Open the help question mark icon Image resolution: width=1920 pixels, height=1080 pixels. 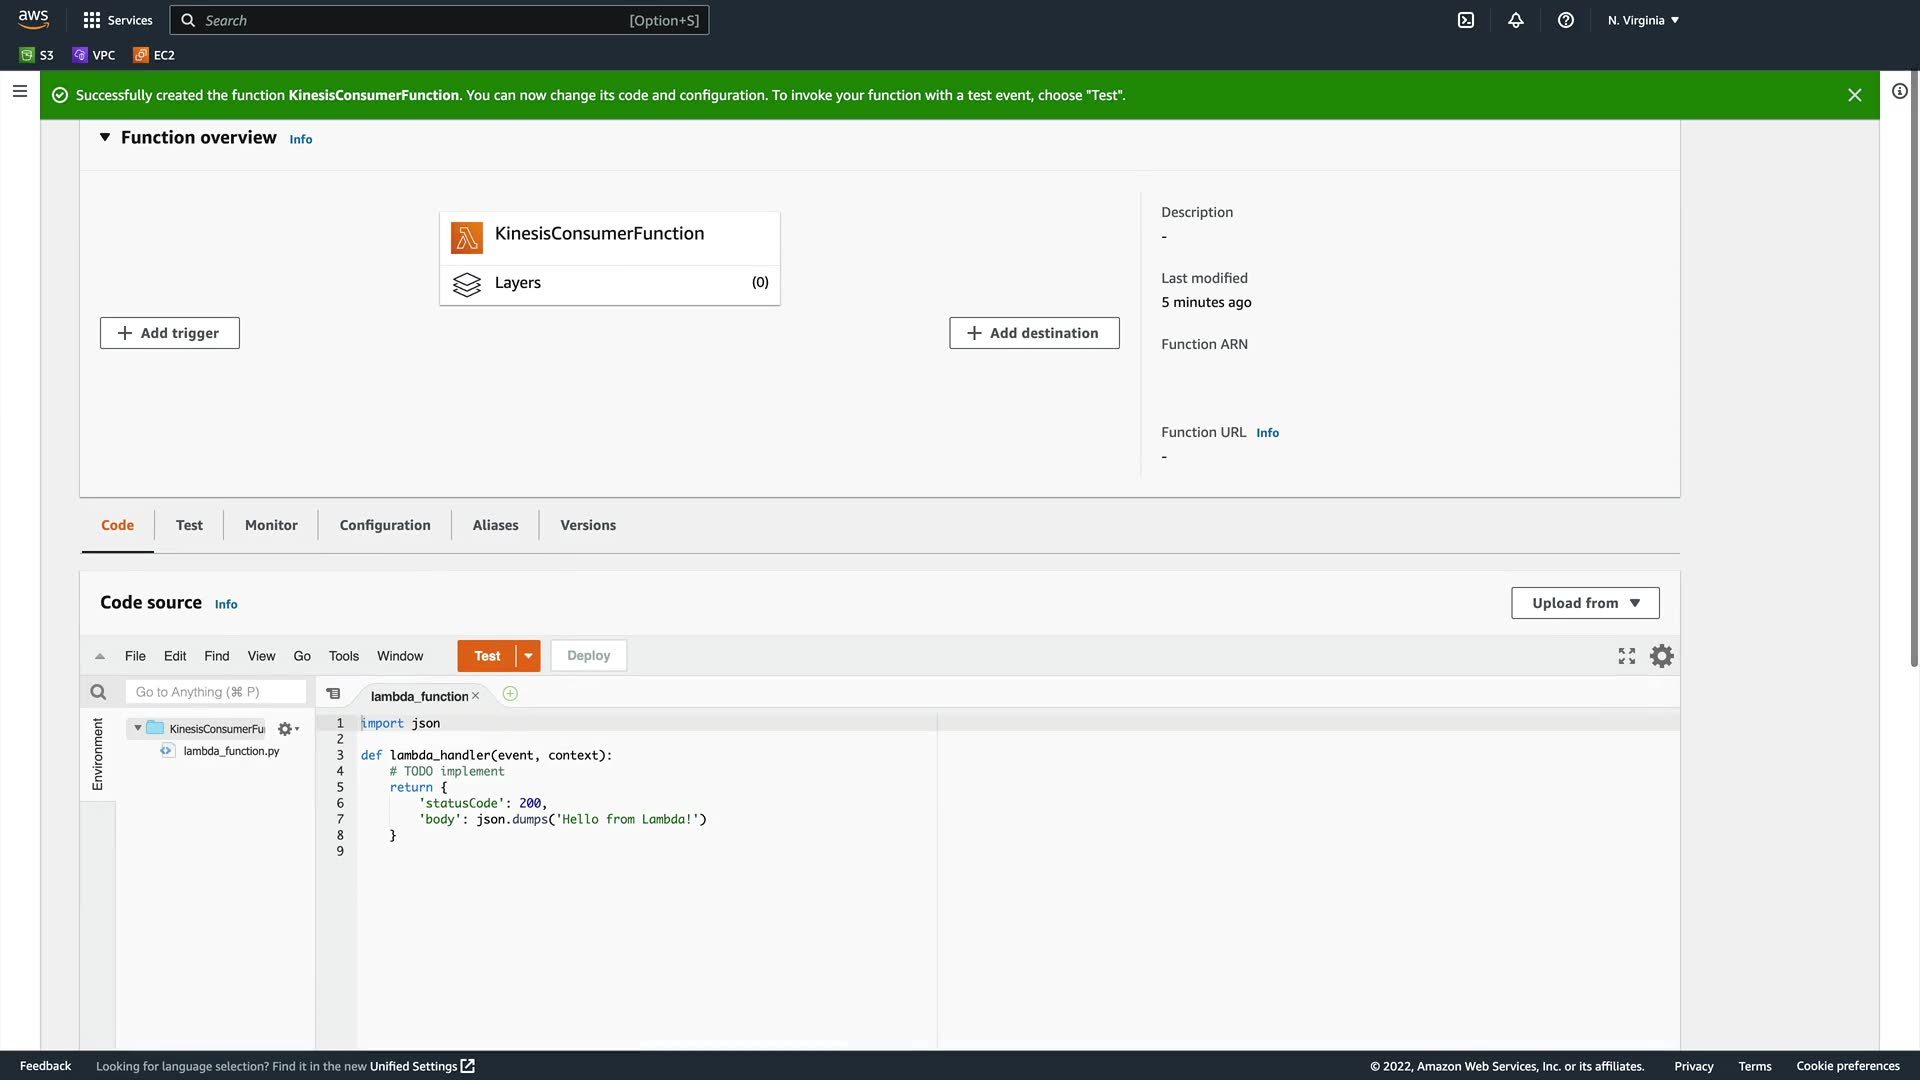click(x=1566, y=20)
